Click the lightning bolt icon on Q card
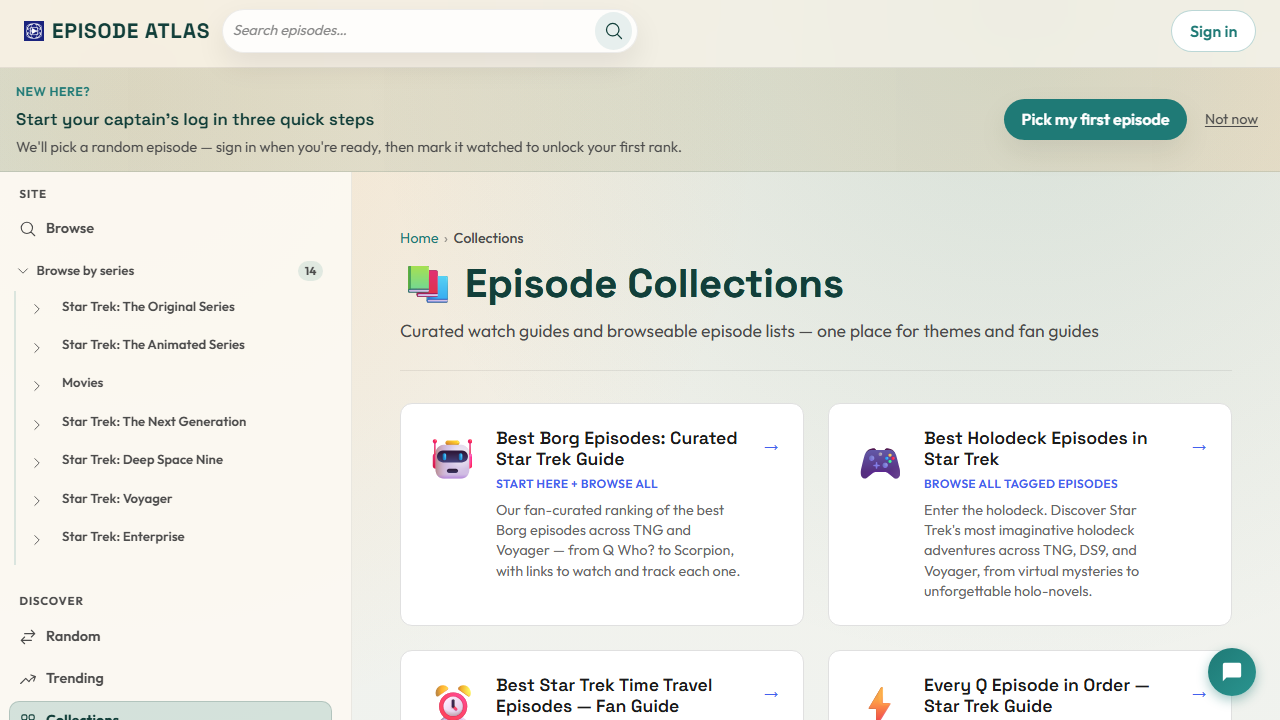This screenshot has height=720, width=1280. [x=880, y=703]
